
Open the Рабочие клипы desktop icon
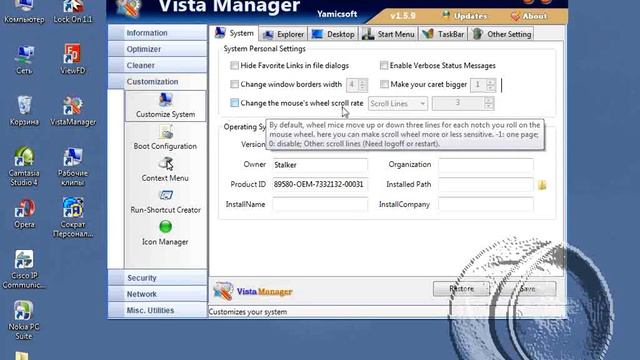(x=73, y=167)
